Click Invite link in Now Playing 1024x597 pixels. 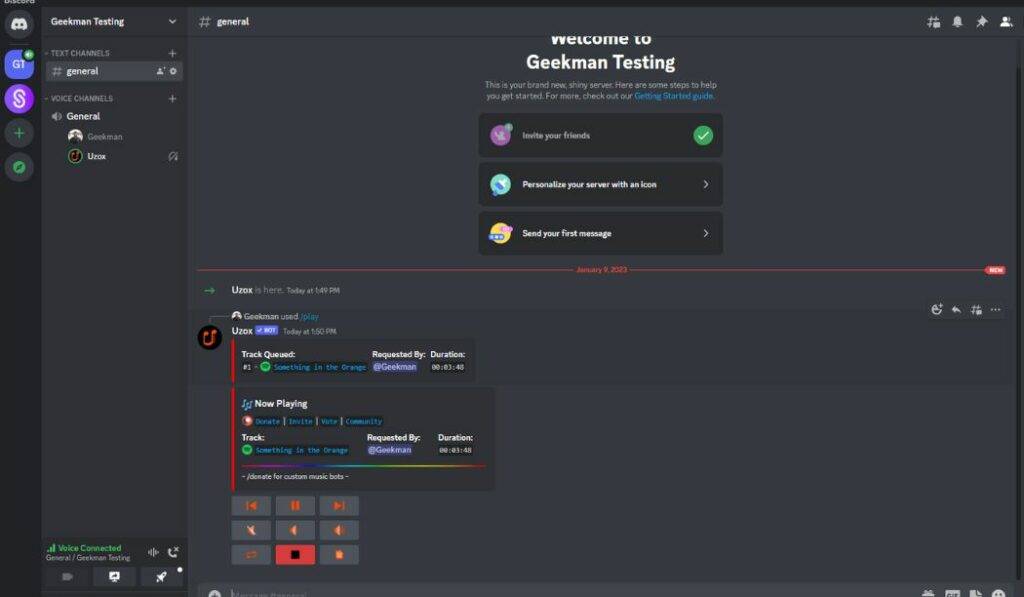300,421
